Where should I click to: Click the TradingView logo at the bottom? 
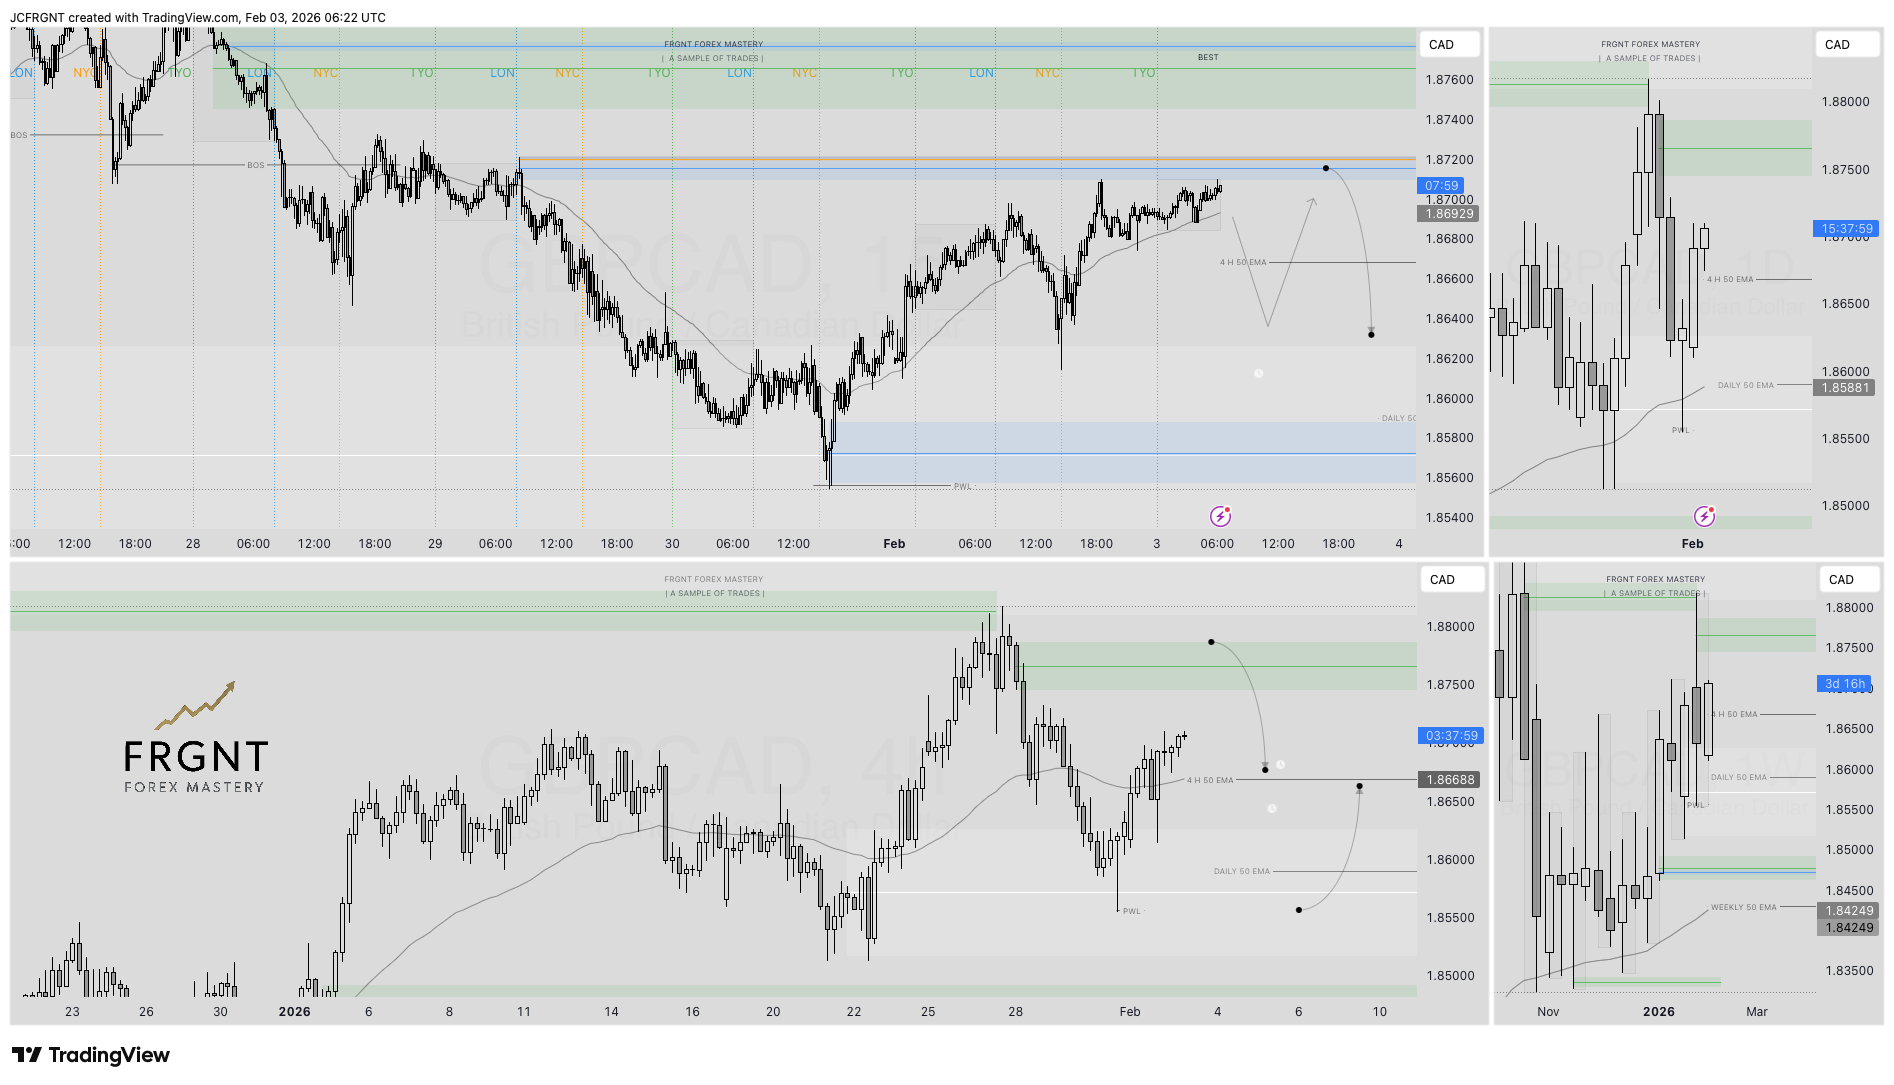pyautogui.click(x=91, y=1055)
